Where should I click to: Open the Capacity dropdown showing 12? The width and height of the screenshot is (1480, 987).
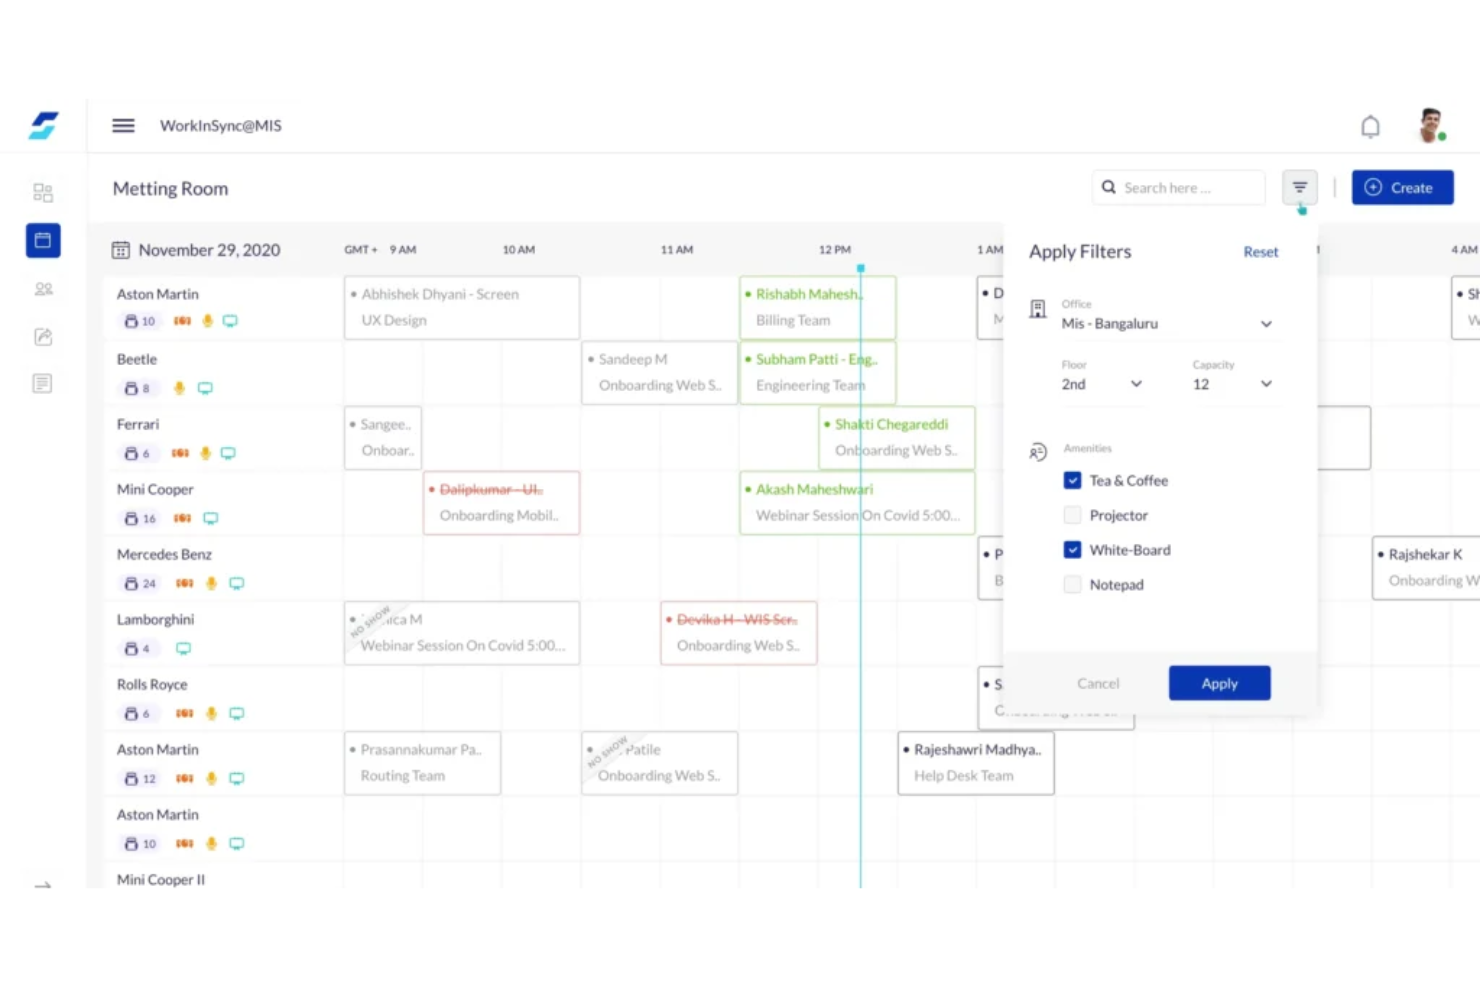(1266, 384)
